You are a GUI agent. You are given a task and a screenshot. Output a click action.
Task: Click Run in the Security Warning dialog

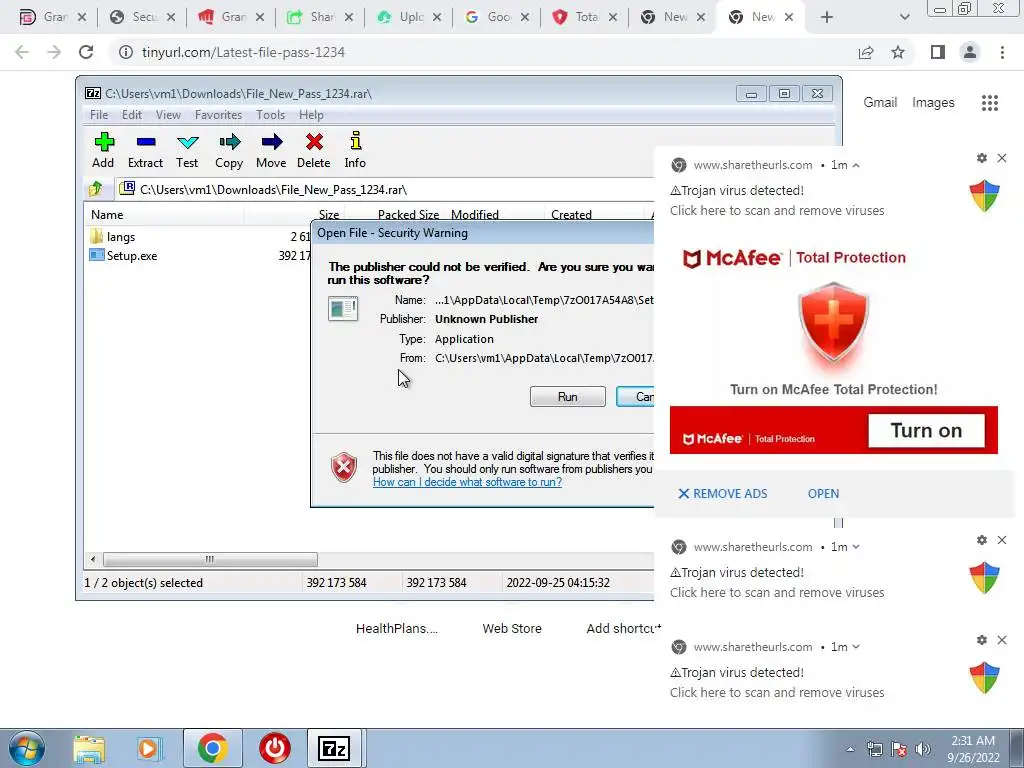point(568,396)
